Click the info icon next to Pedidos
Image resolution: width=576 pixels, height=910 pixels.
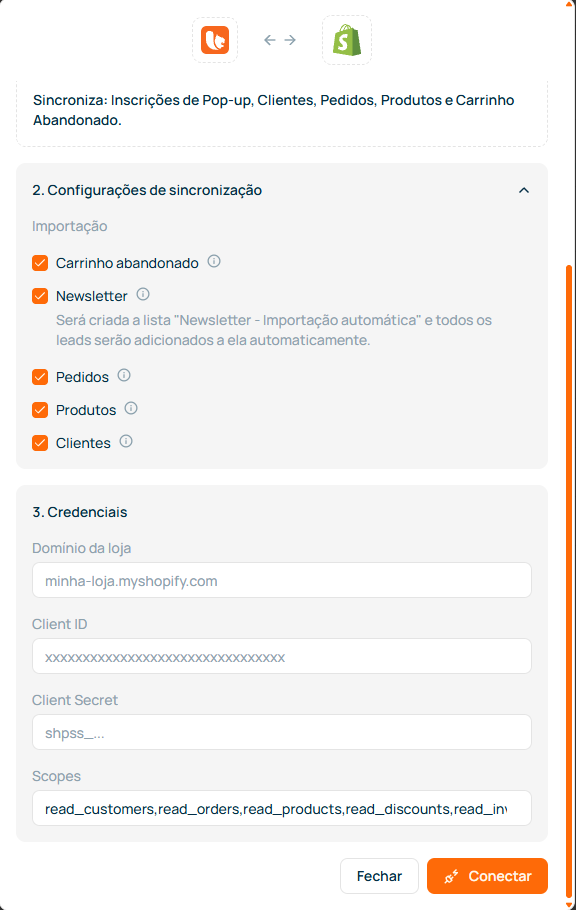[124, 375]
